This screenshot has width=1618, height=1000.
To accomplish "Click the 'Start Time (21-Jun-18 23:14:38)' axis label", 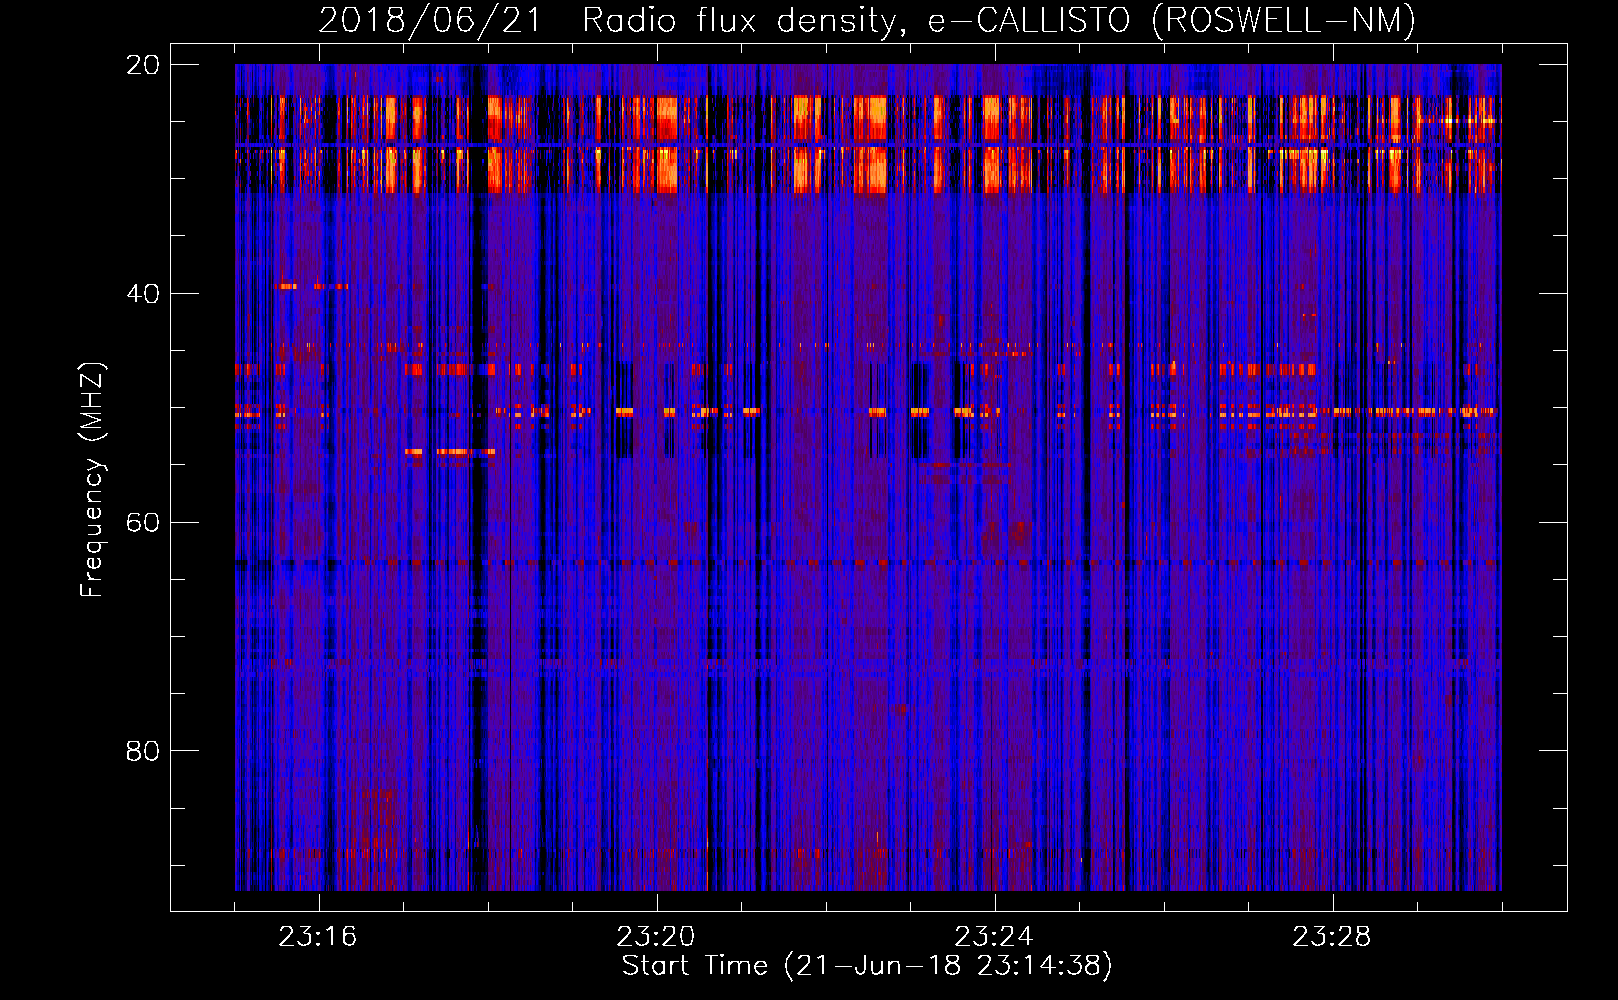I will pos(867,966).
